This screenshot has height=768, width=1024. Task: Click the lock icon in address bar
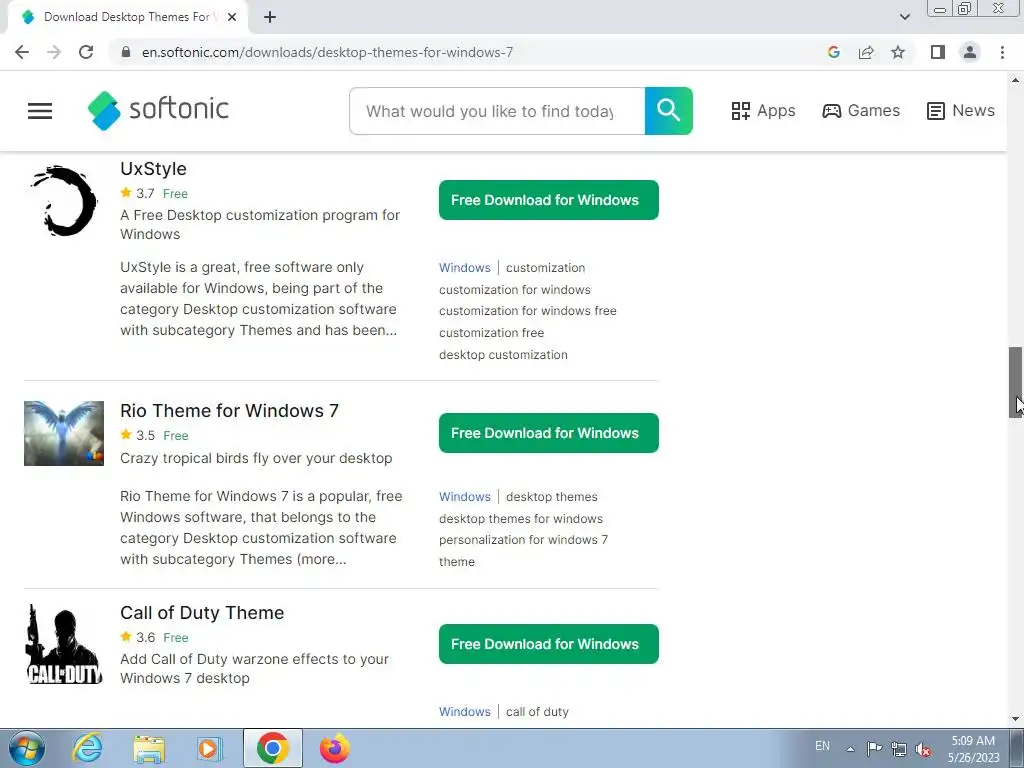(x=127, y=52)
